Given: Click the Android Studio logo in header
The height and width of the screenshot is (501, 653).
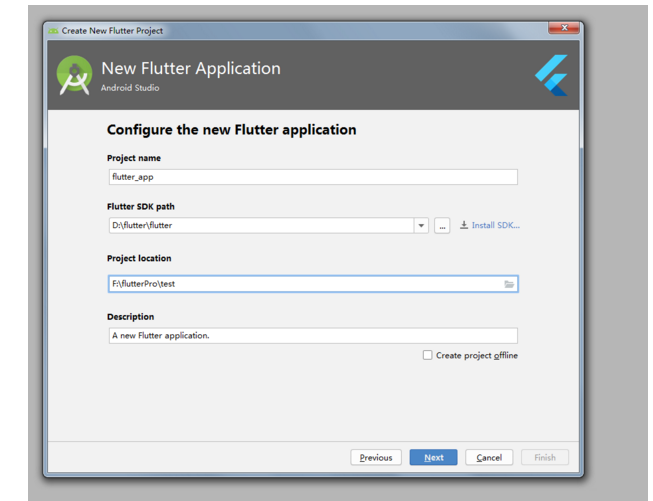Looking at the screenshot, I should (x=75, y=75).
